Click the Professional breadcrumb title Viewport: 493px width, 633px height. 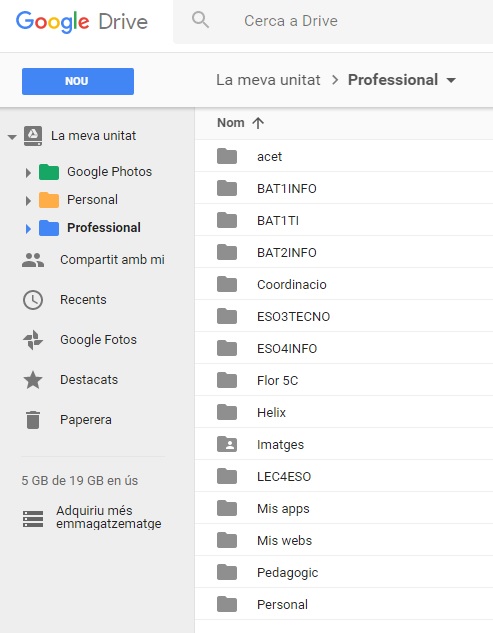coord(393,80)
